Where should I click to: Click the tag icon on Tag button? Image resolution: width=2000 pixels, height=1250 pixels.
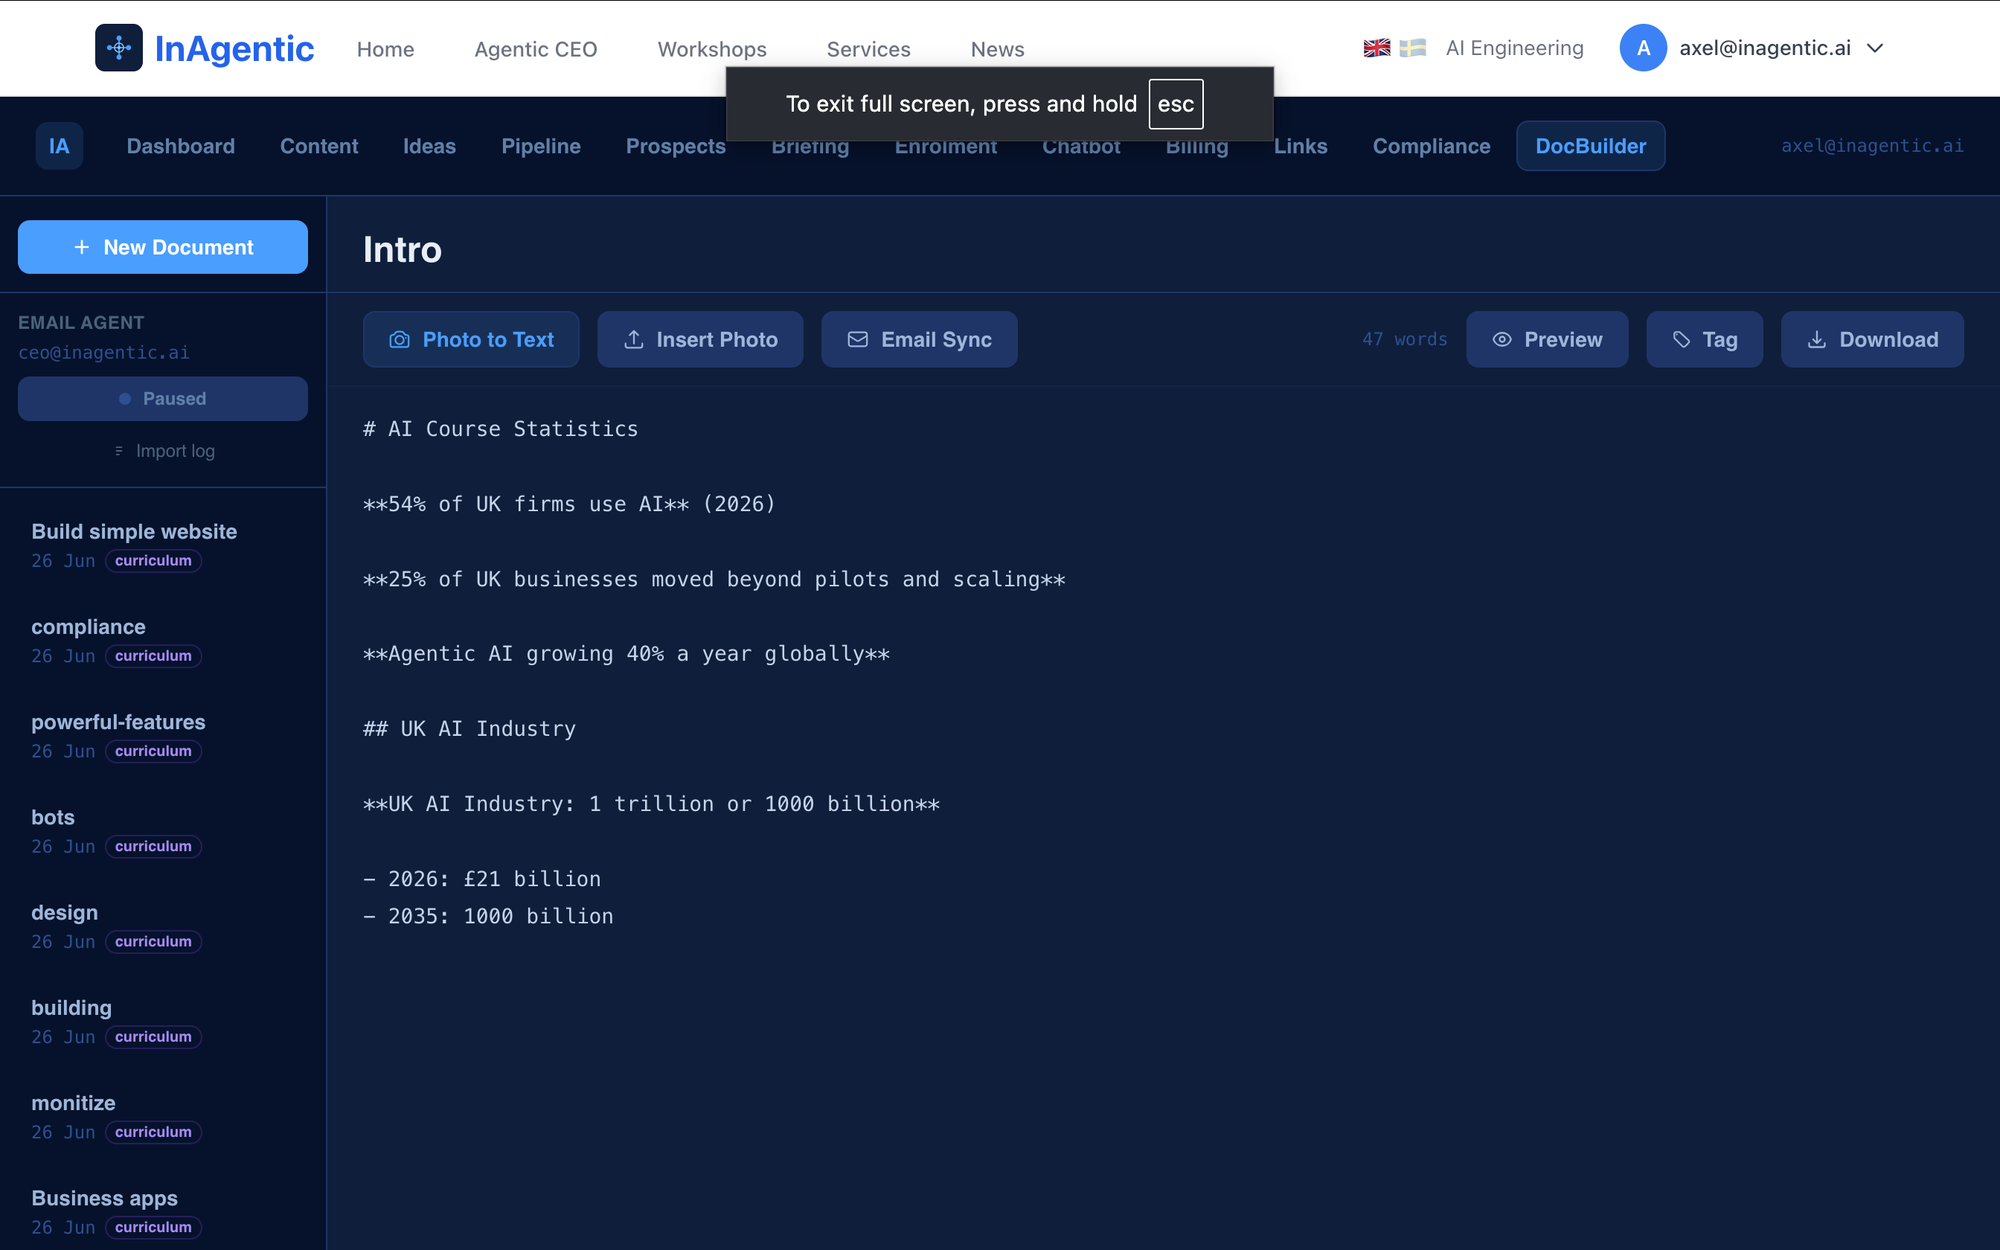point(1682,340)
